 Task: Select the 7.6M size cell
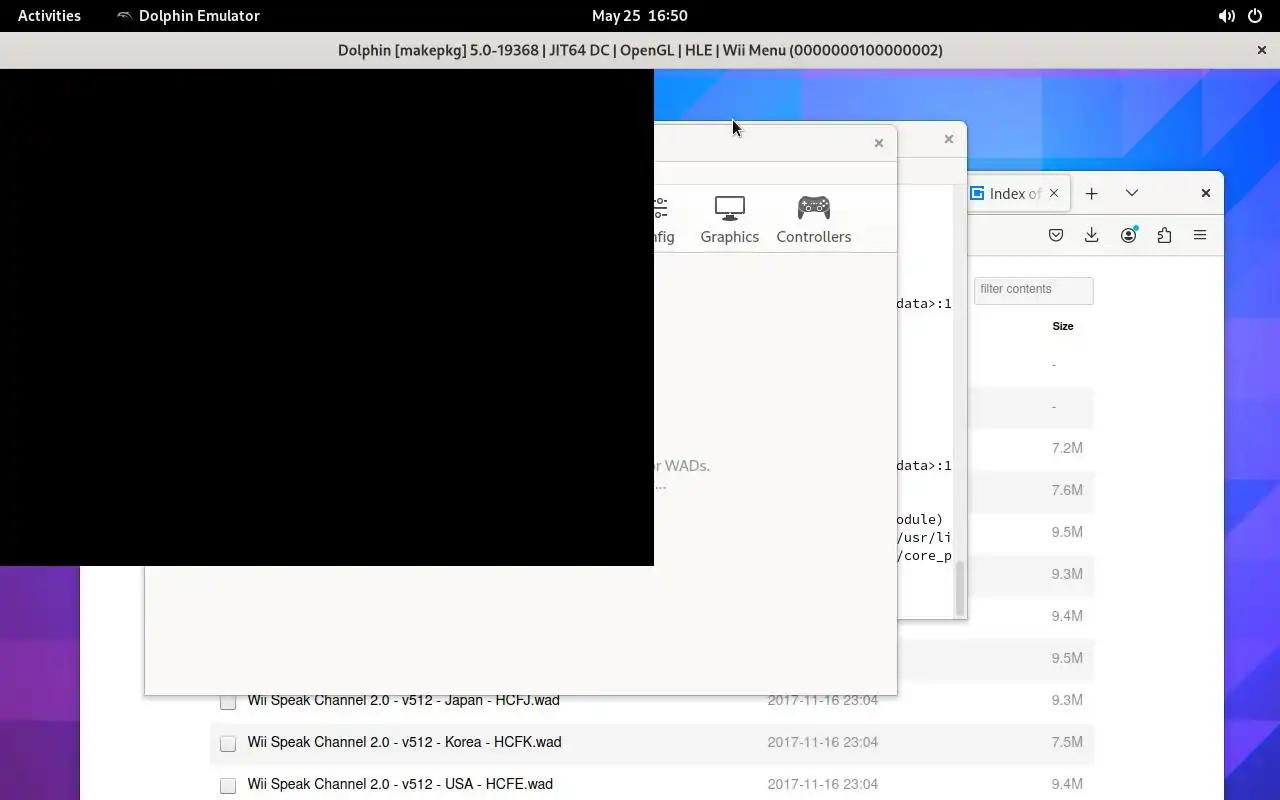coord(1067,490)
